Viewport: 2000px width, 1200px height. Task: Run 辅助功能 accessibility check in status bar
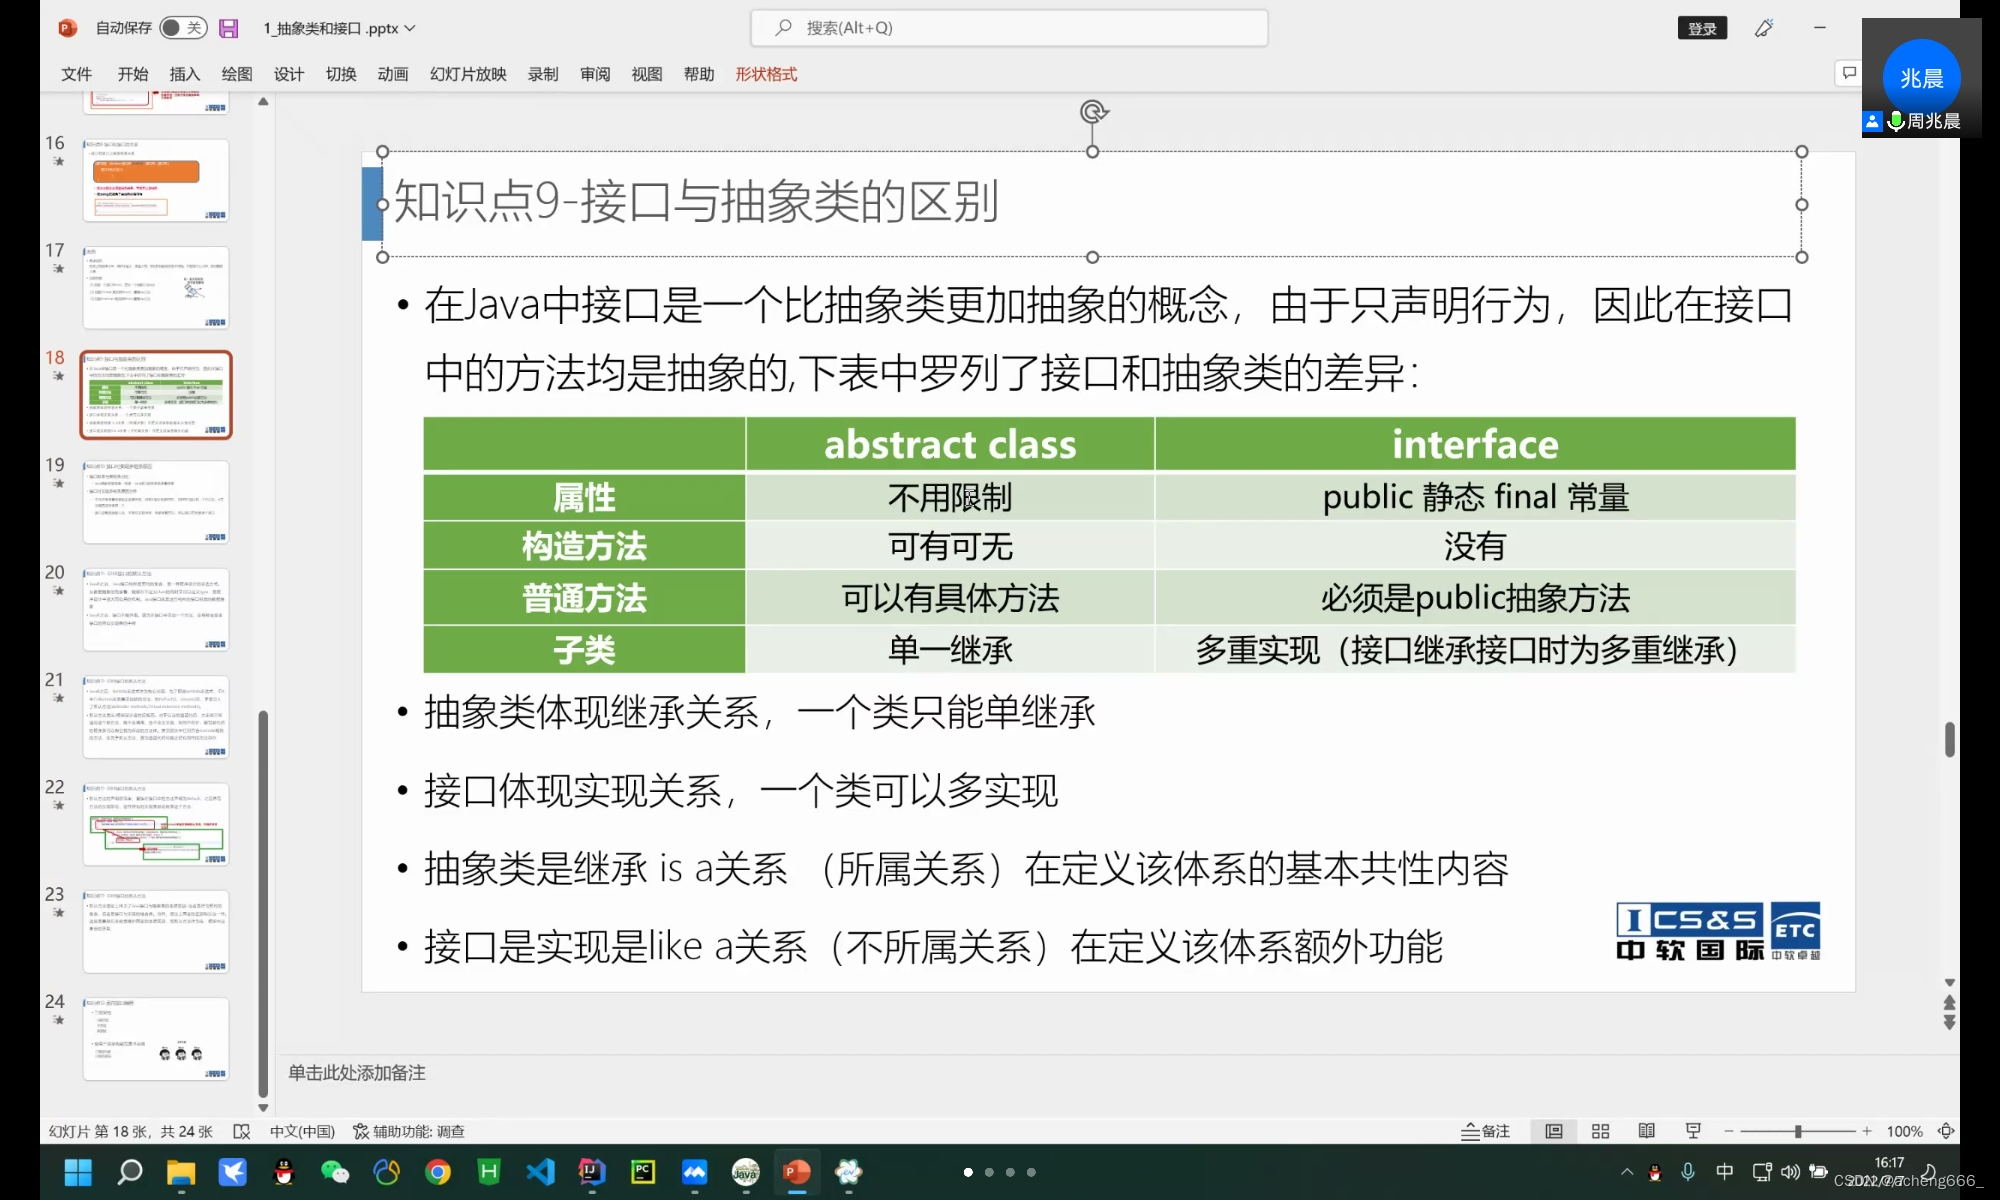410,1131
